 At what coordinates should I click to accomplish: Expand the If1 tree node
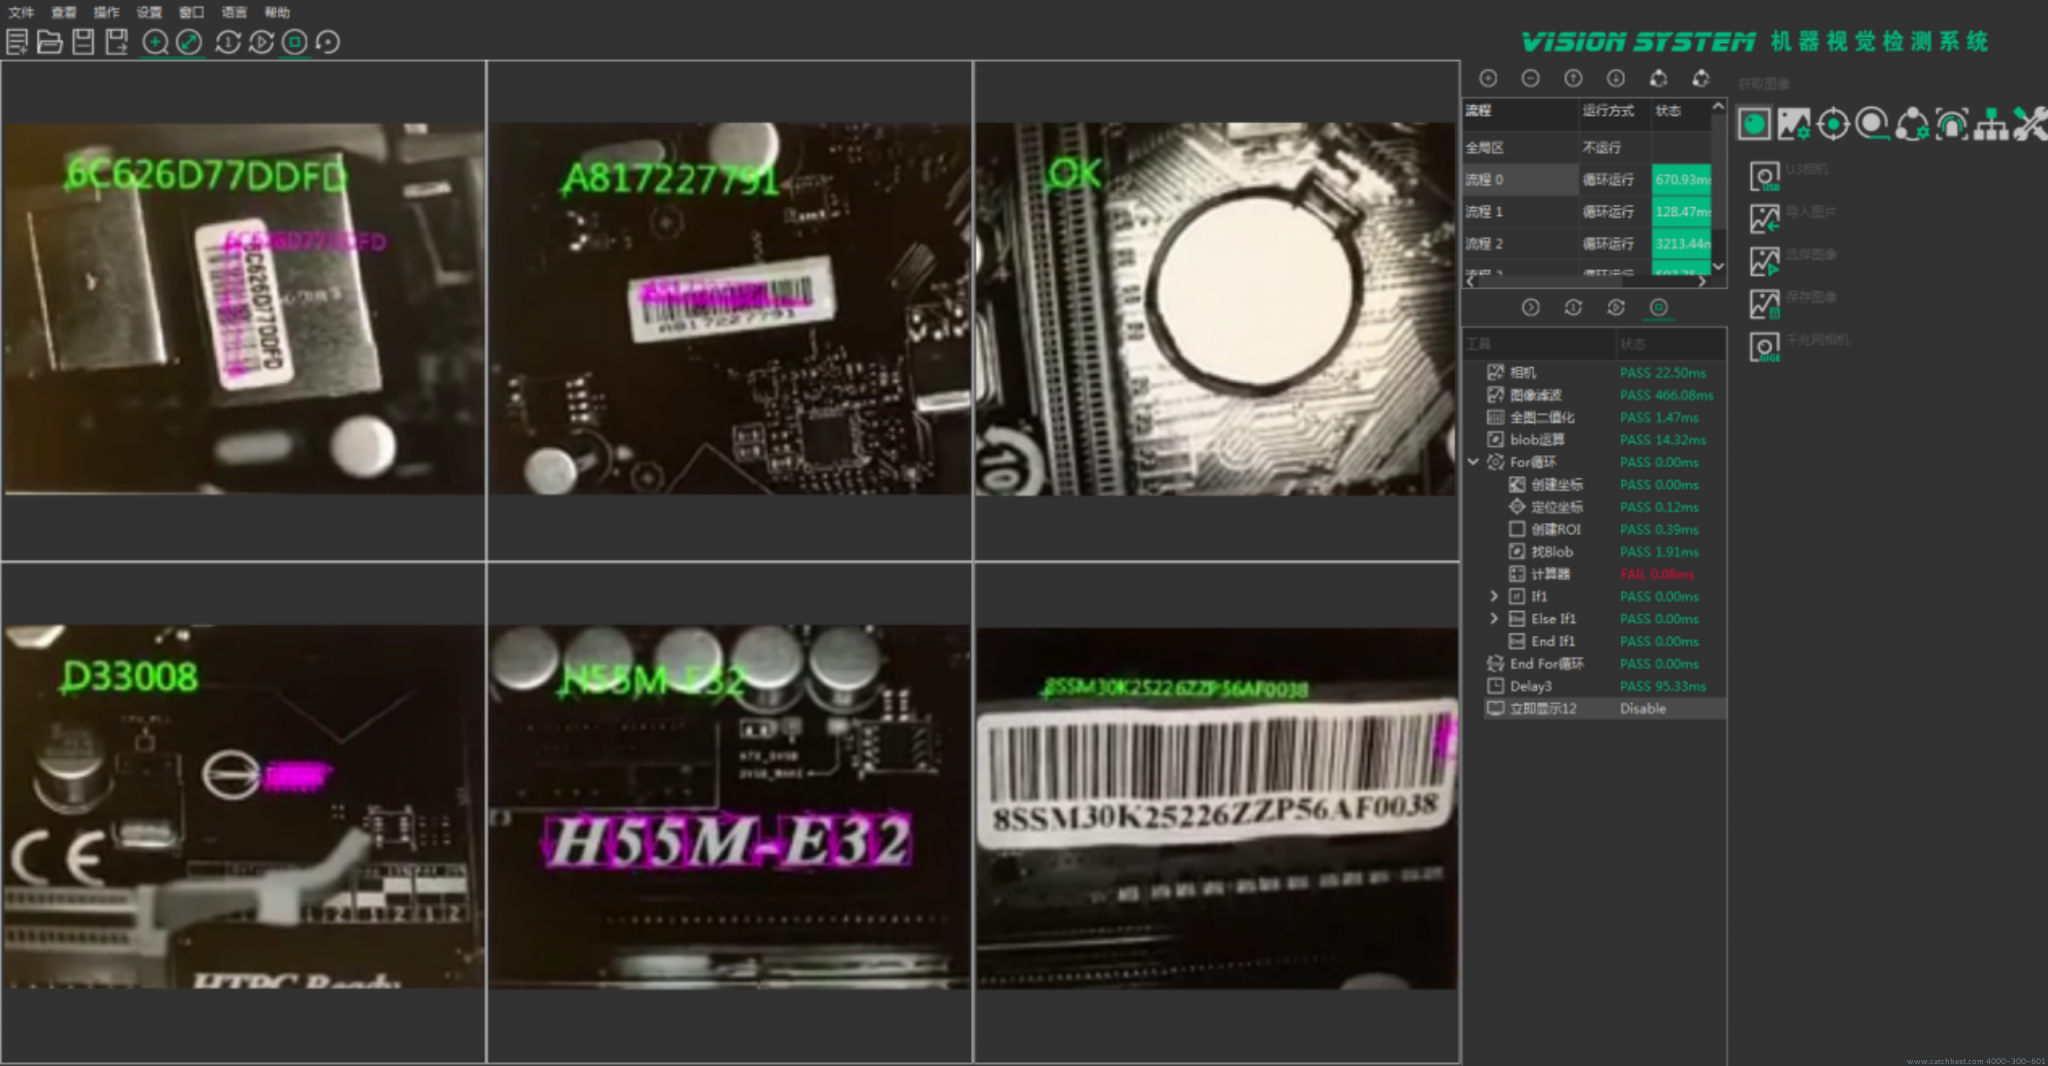pos(1494,596)
